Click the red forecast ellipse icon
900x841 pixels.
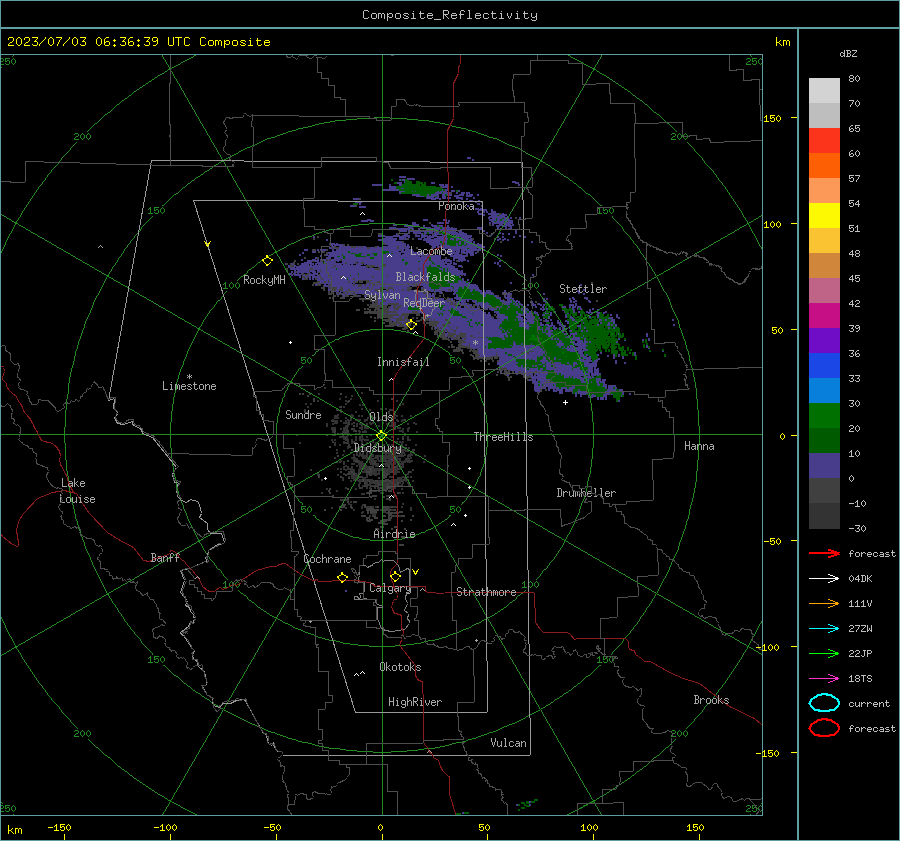coord(824,728)
